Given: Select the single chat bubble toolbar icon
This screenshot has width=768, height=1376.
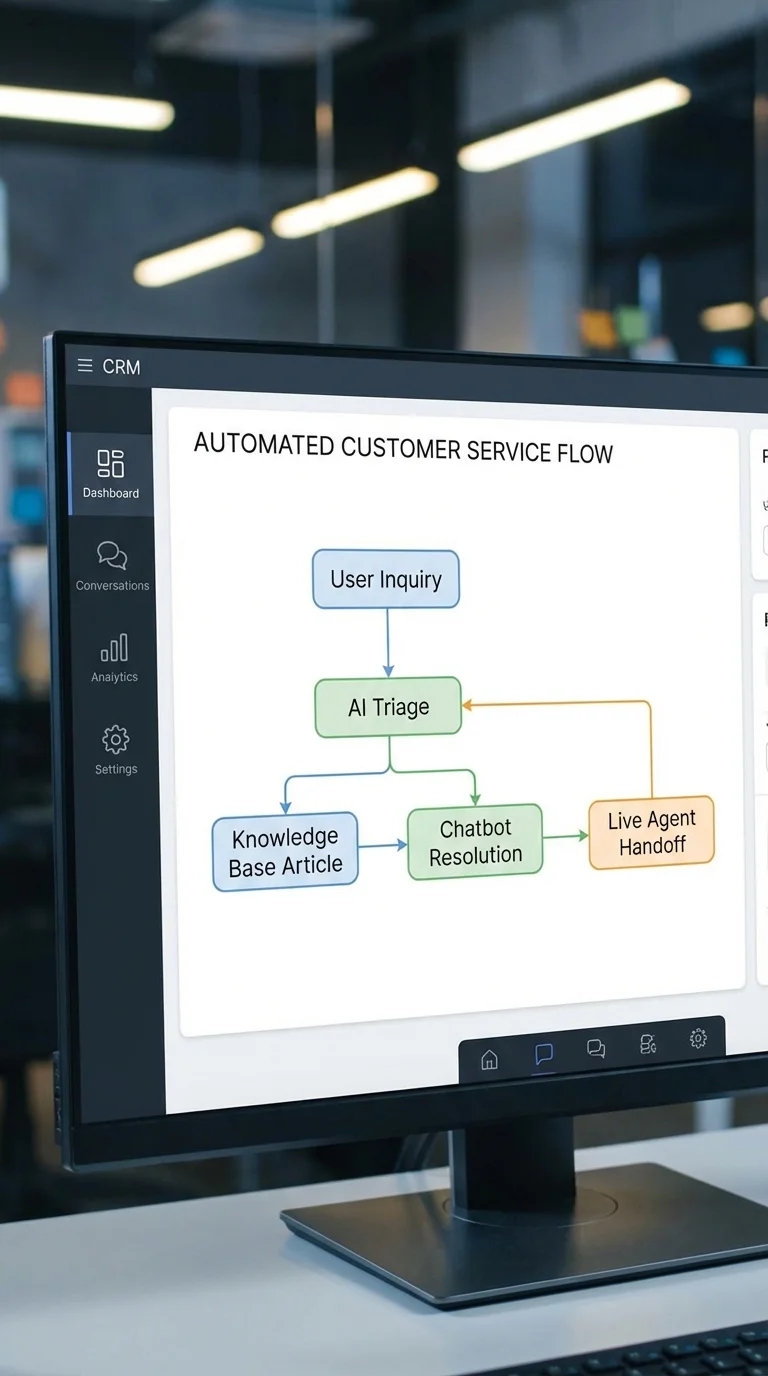Looking at the screenshot, I should pyautogui.click(x=543, y=1054).
